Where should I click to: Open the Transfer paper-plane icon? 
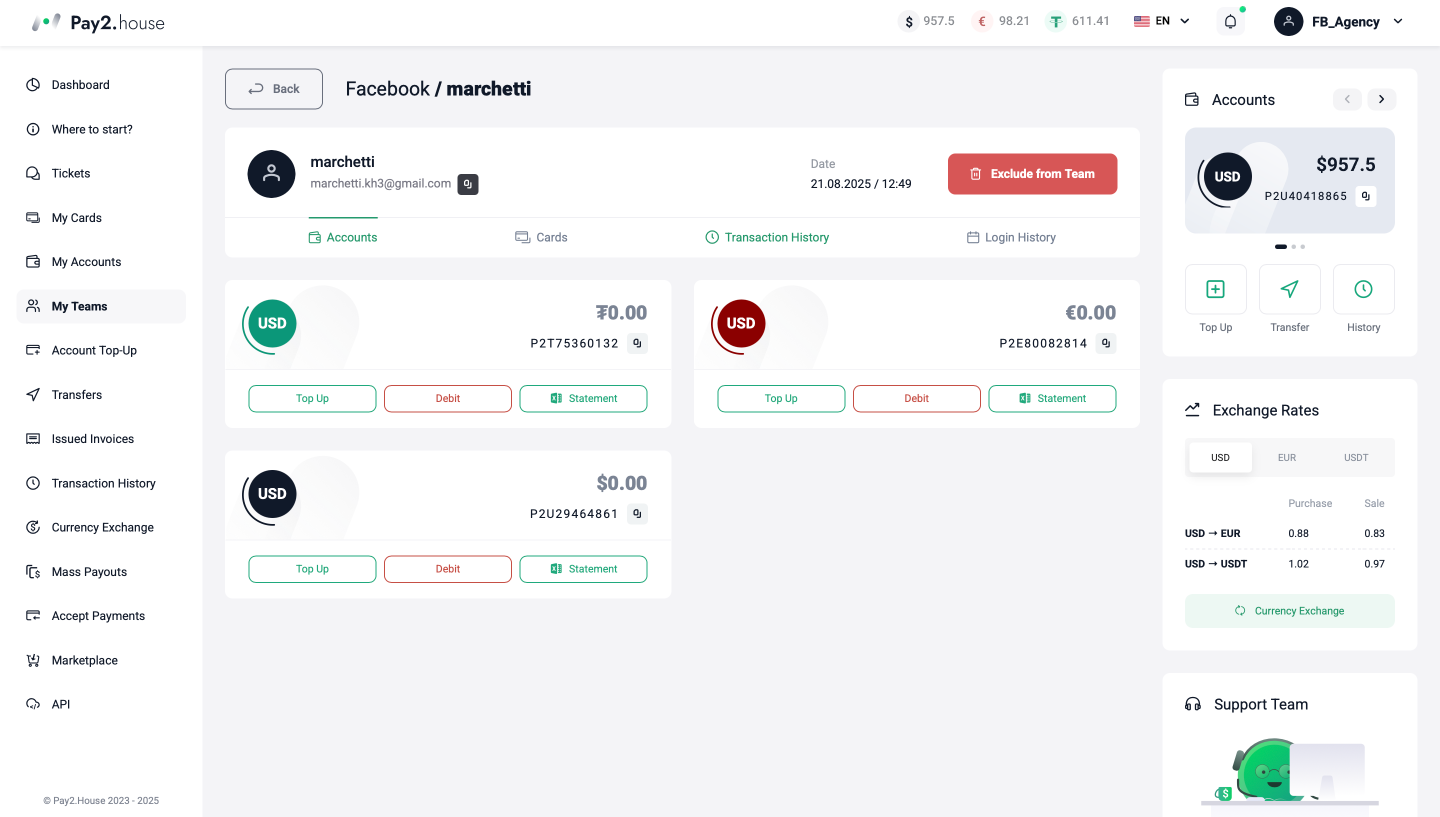point(1289,289)
